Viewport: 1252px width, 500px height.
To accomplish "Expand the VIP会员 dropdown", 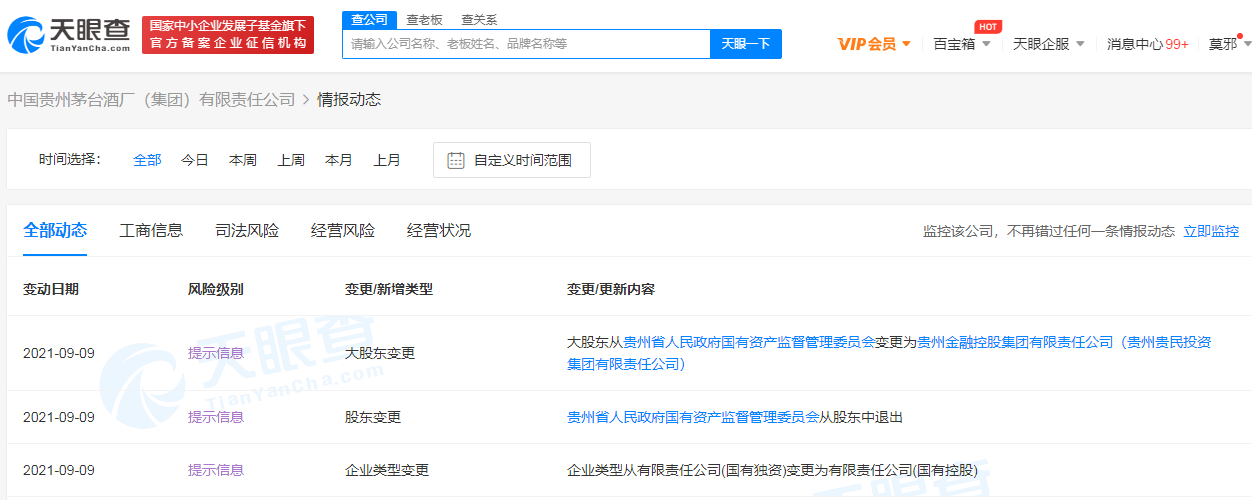I will click(874, 44).
